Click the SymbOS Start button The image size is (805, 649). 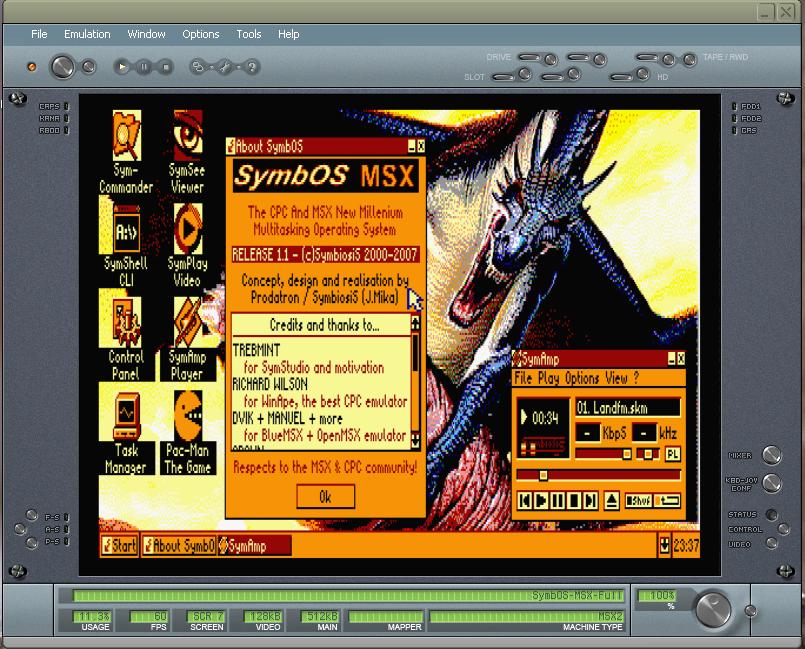pos(119,545)
